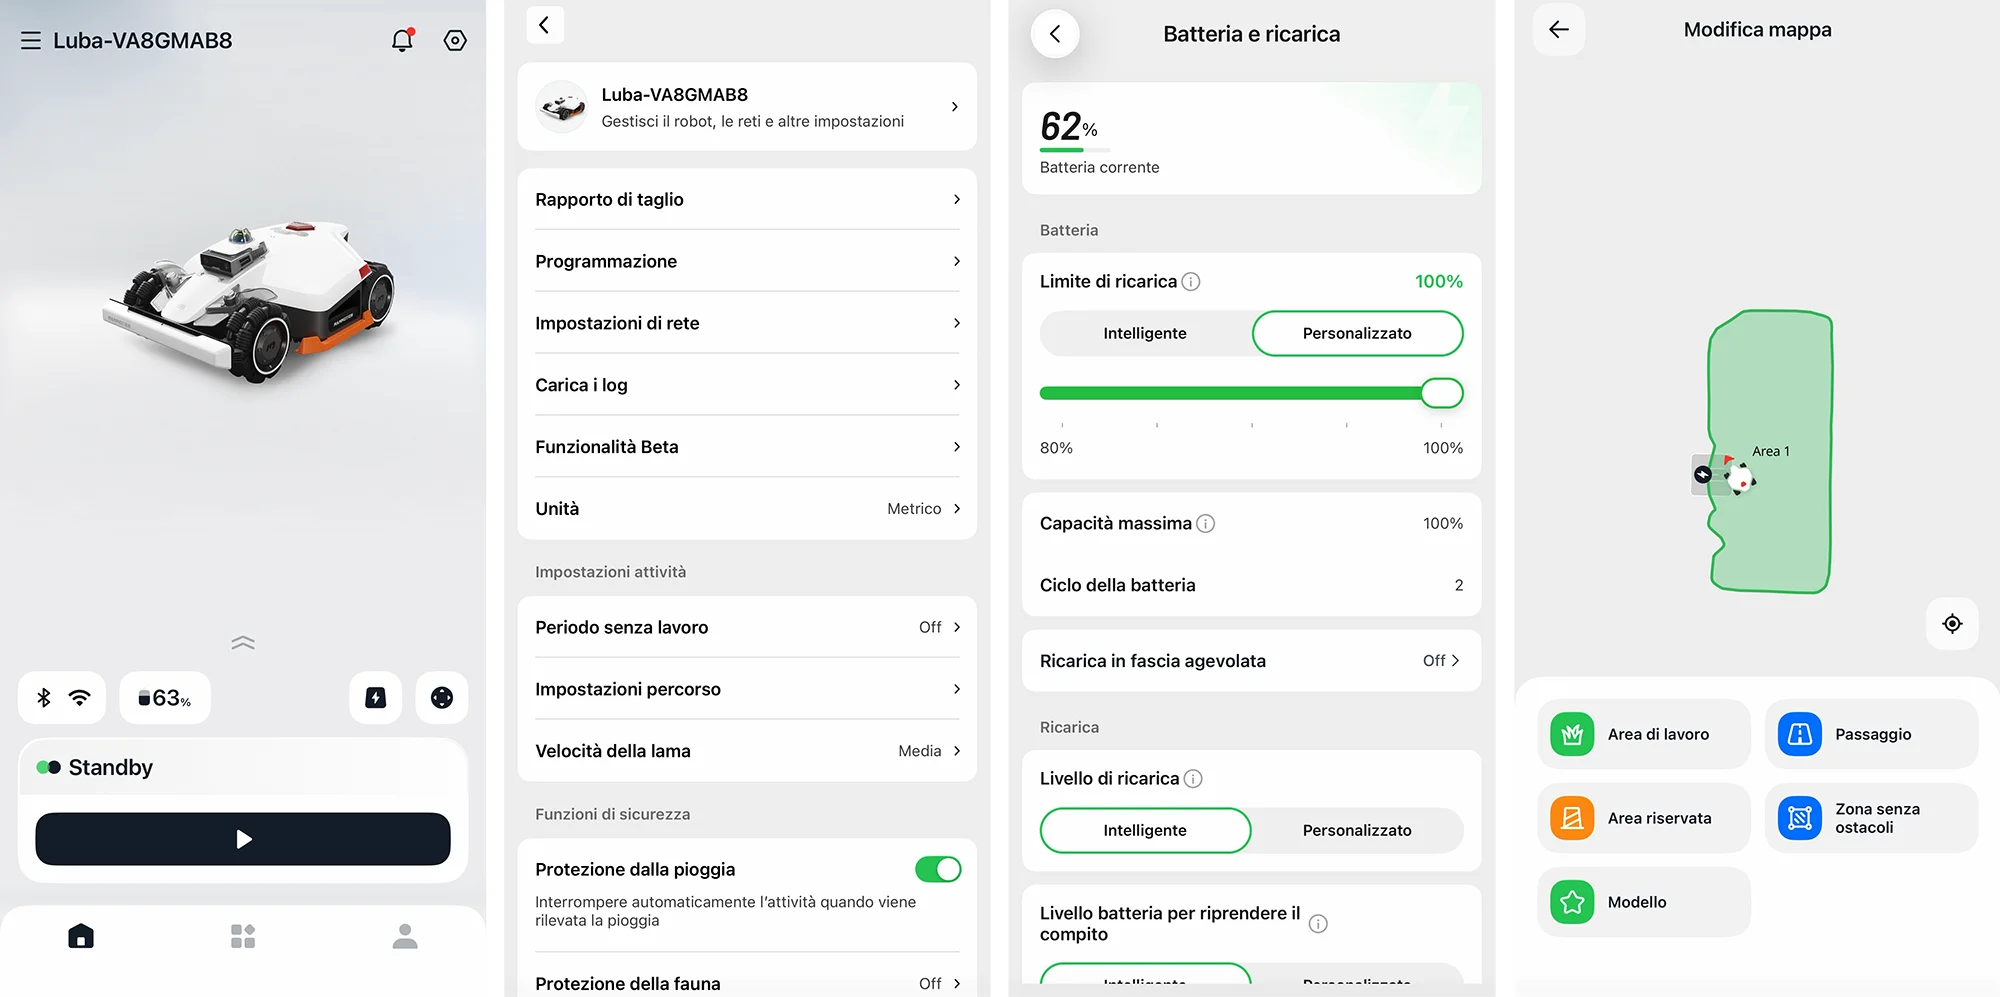The height and width of the screenshot is (997, 2000).
Task: Switch to the profile tab in bottom bar
Action: pyautogui.click(x=405, y=936)
